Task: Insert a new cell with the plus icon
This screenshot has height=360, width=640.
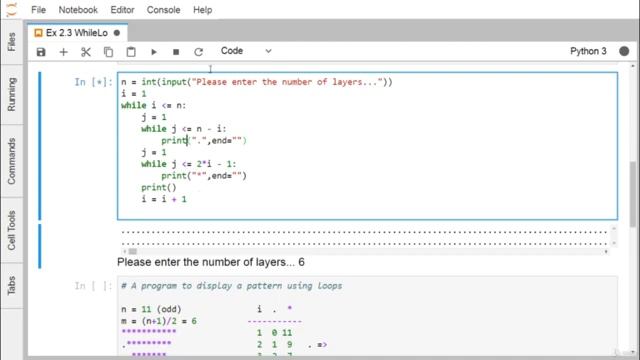Action: tap(63, 52)
